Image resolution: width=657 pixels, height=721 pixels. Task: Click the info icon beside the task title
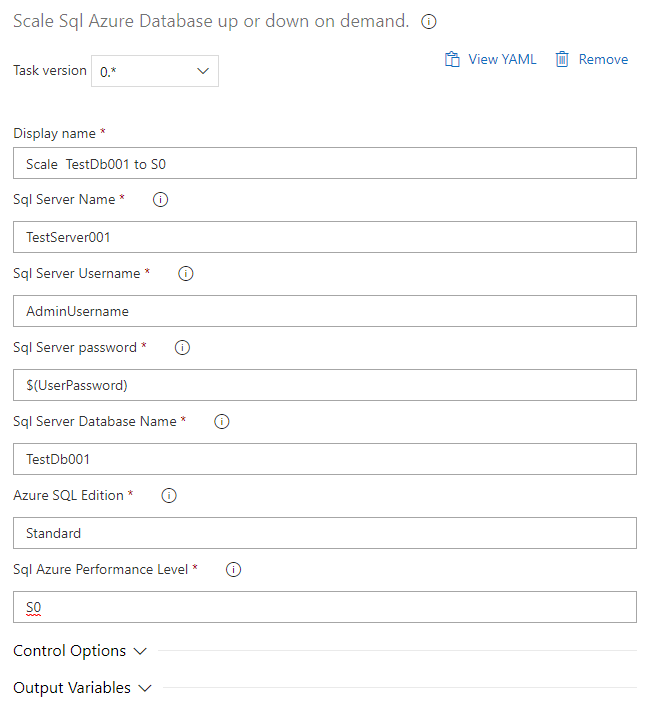(428, 22)
